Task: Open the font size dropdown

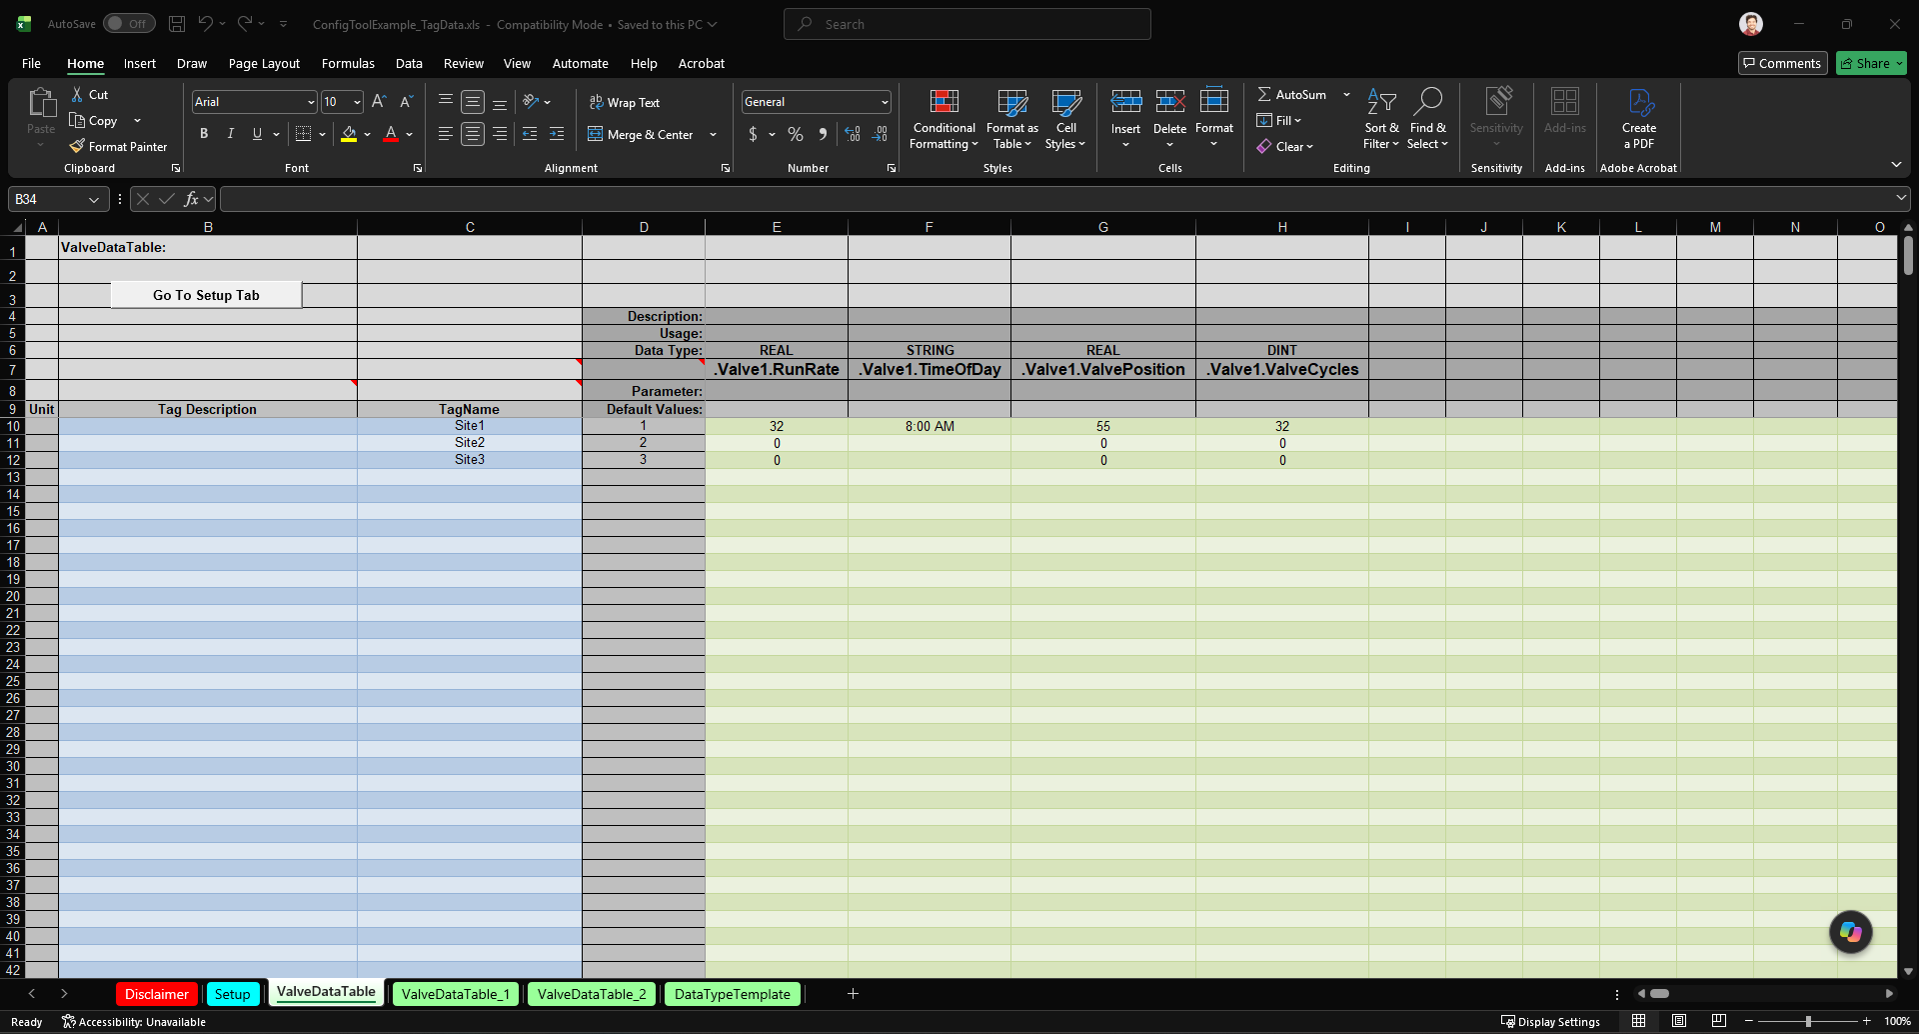Action: [357, 102]
